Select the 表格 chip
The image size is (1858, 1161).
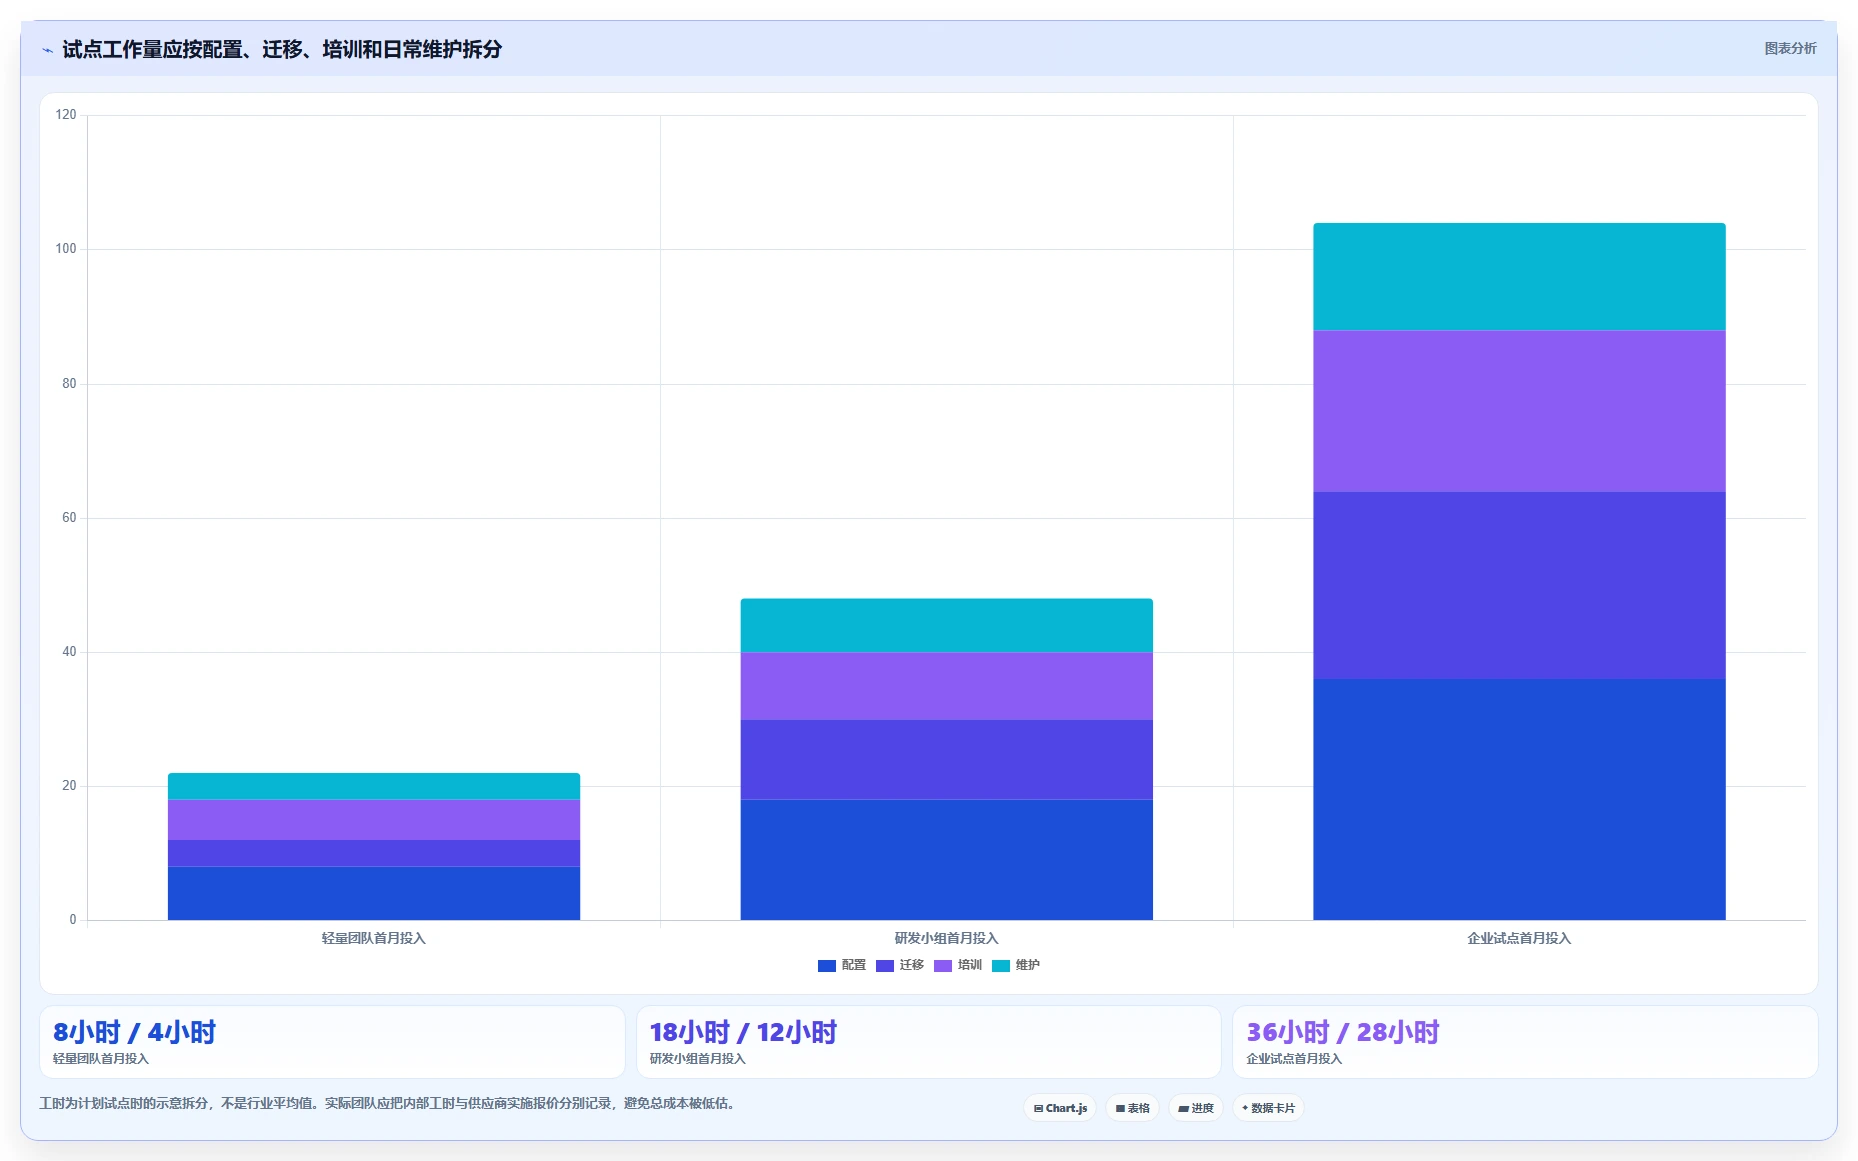coord(1132,1108)
